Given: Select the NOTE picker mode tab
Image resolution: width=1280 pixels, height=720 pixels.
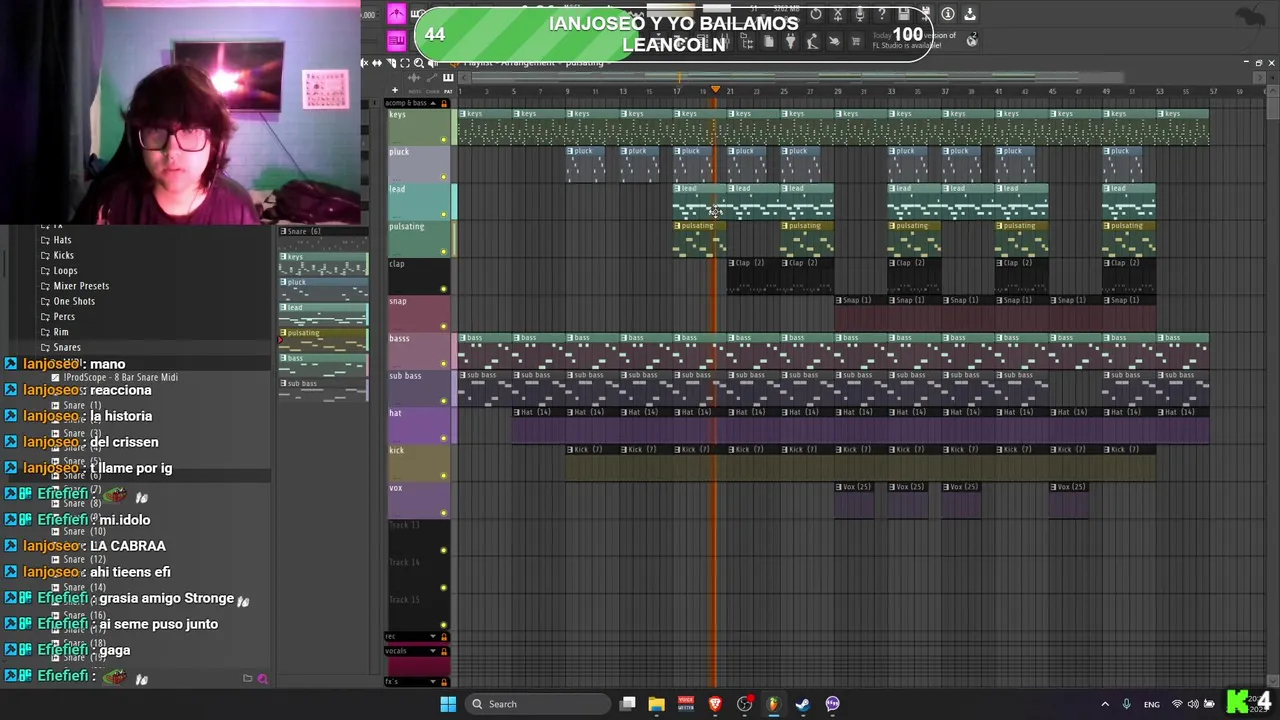Looking at the screenshot, I should [x=414, y=91].
